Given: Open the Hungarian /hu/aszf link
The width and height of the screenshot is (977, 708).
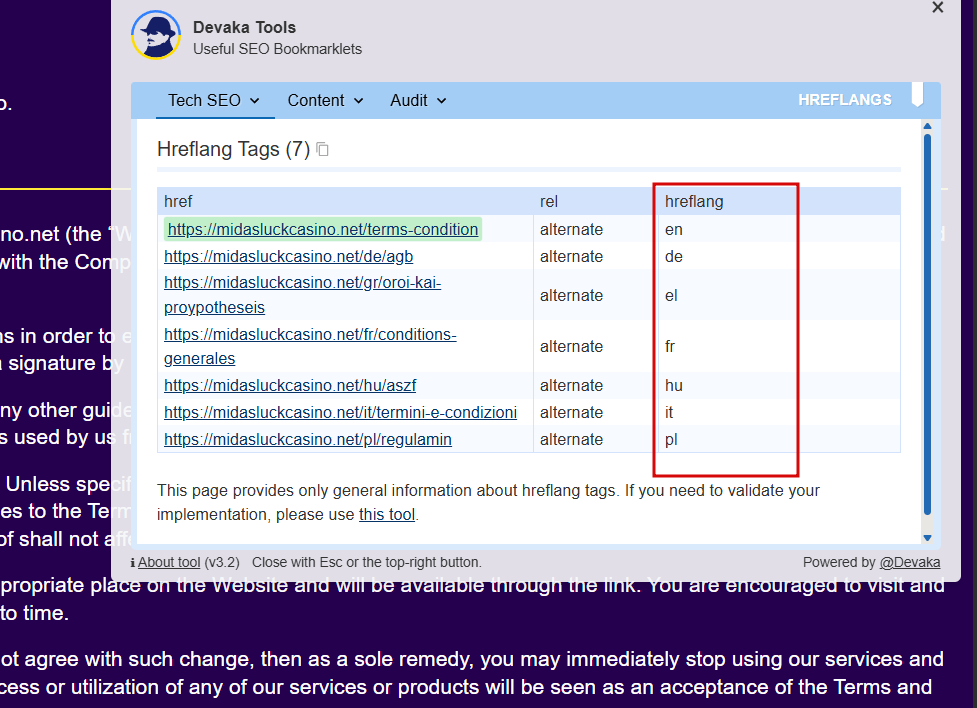Looking at the screenshot, I should [290, 385].
